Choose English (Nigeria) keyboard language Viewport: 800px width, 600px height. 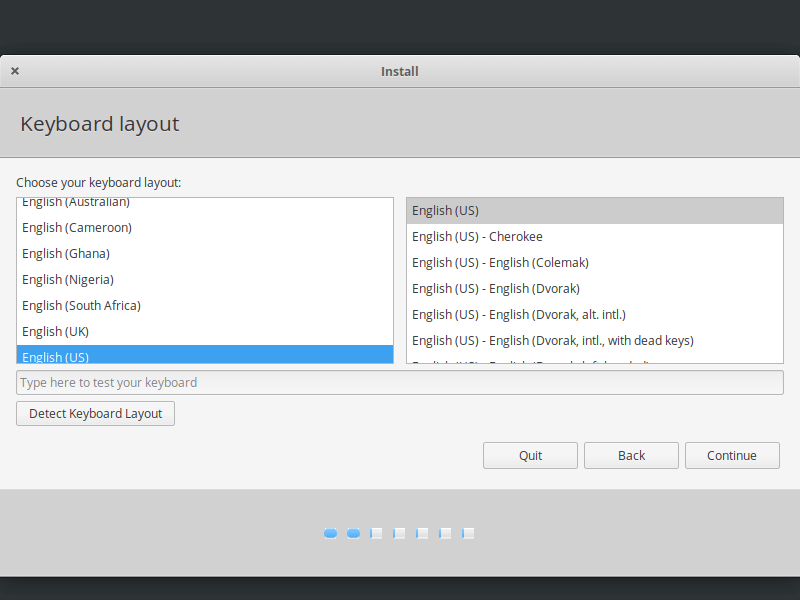pos(68,280)
